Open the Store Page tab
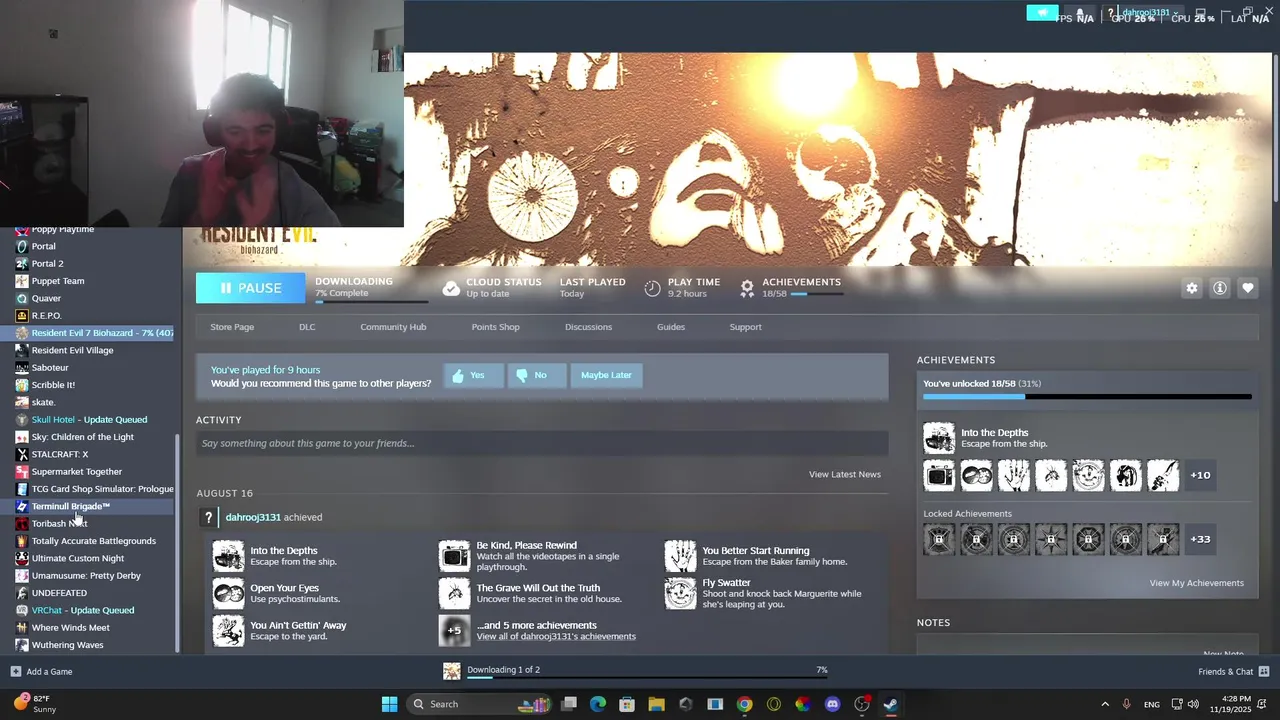This screenshot has width=1280, height=720. (232, 327)
